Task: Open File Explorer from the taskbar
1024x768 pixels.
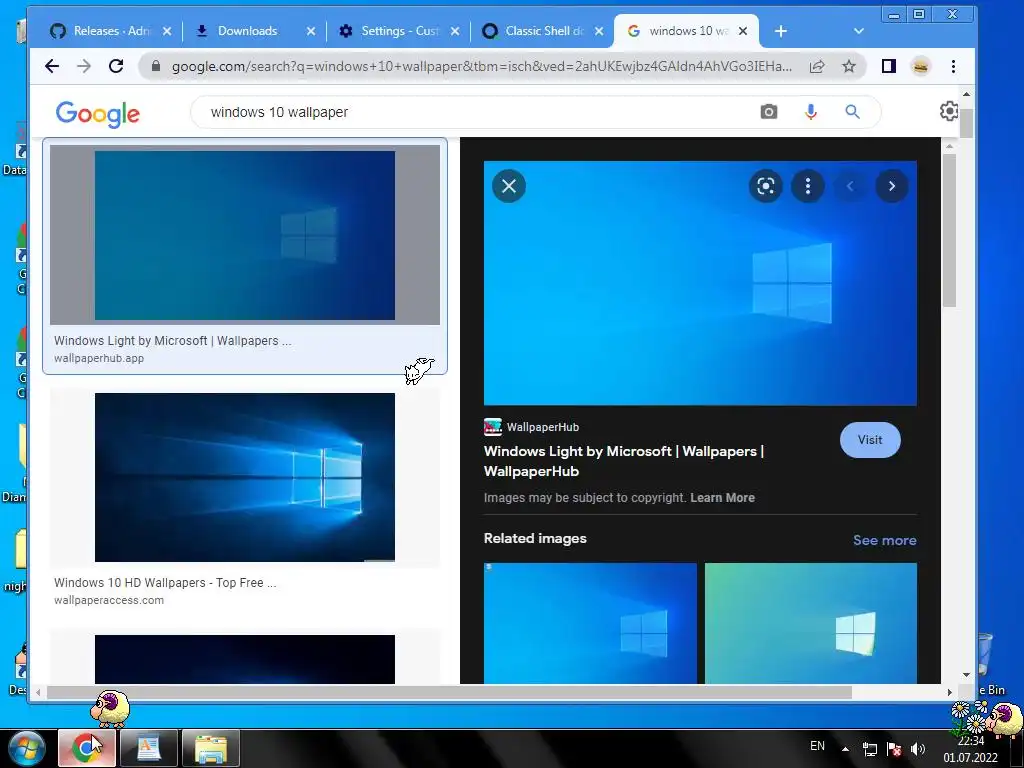Action: (x=210, y=748)
